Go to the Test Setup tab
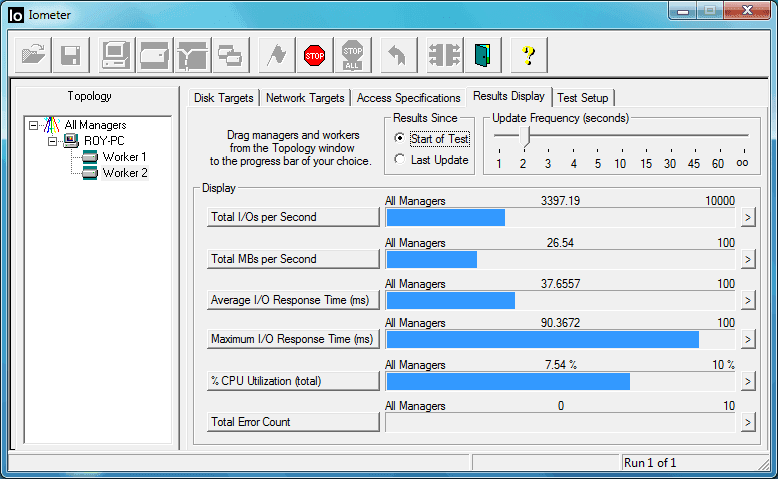778x479 pixels. pos(583,98)
